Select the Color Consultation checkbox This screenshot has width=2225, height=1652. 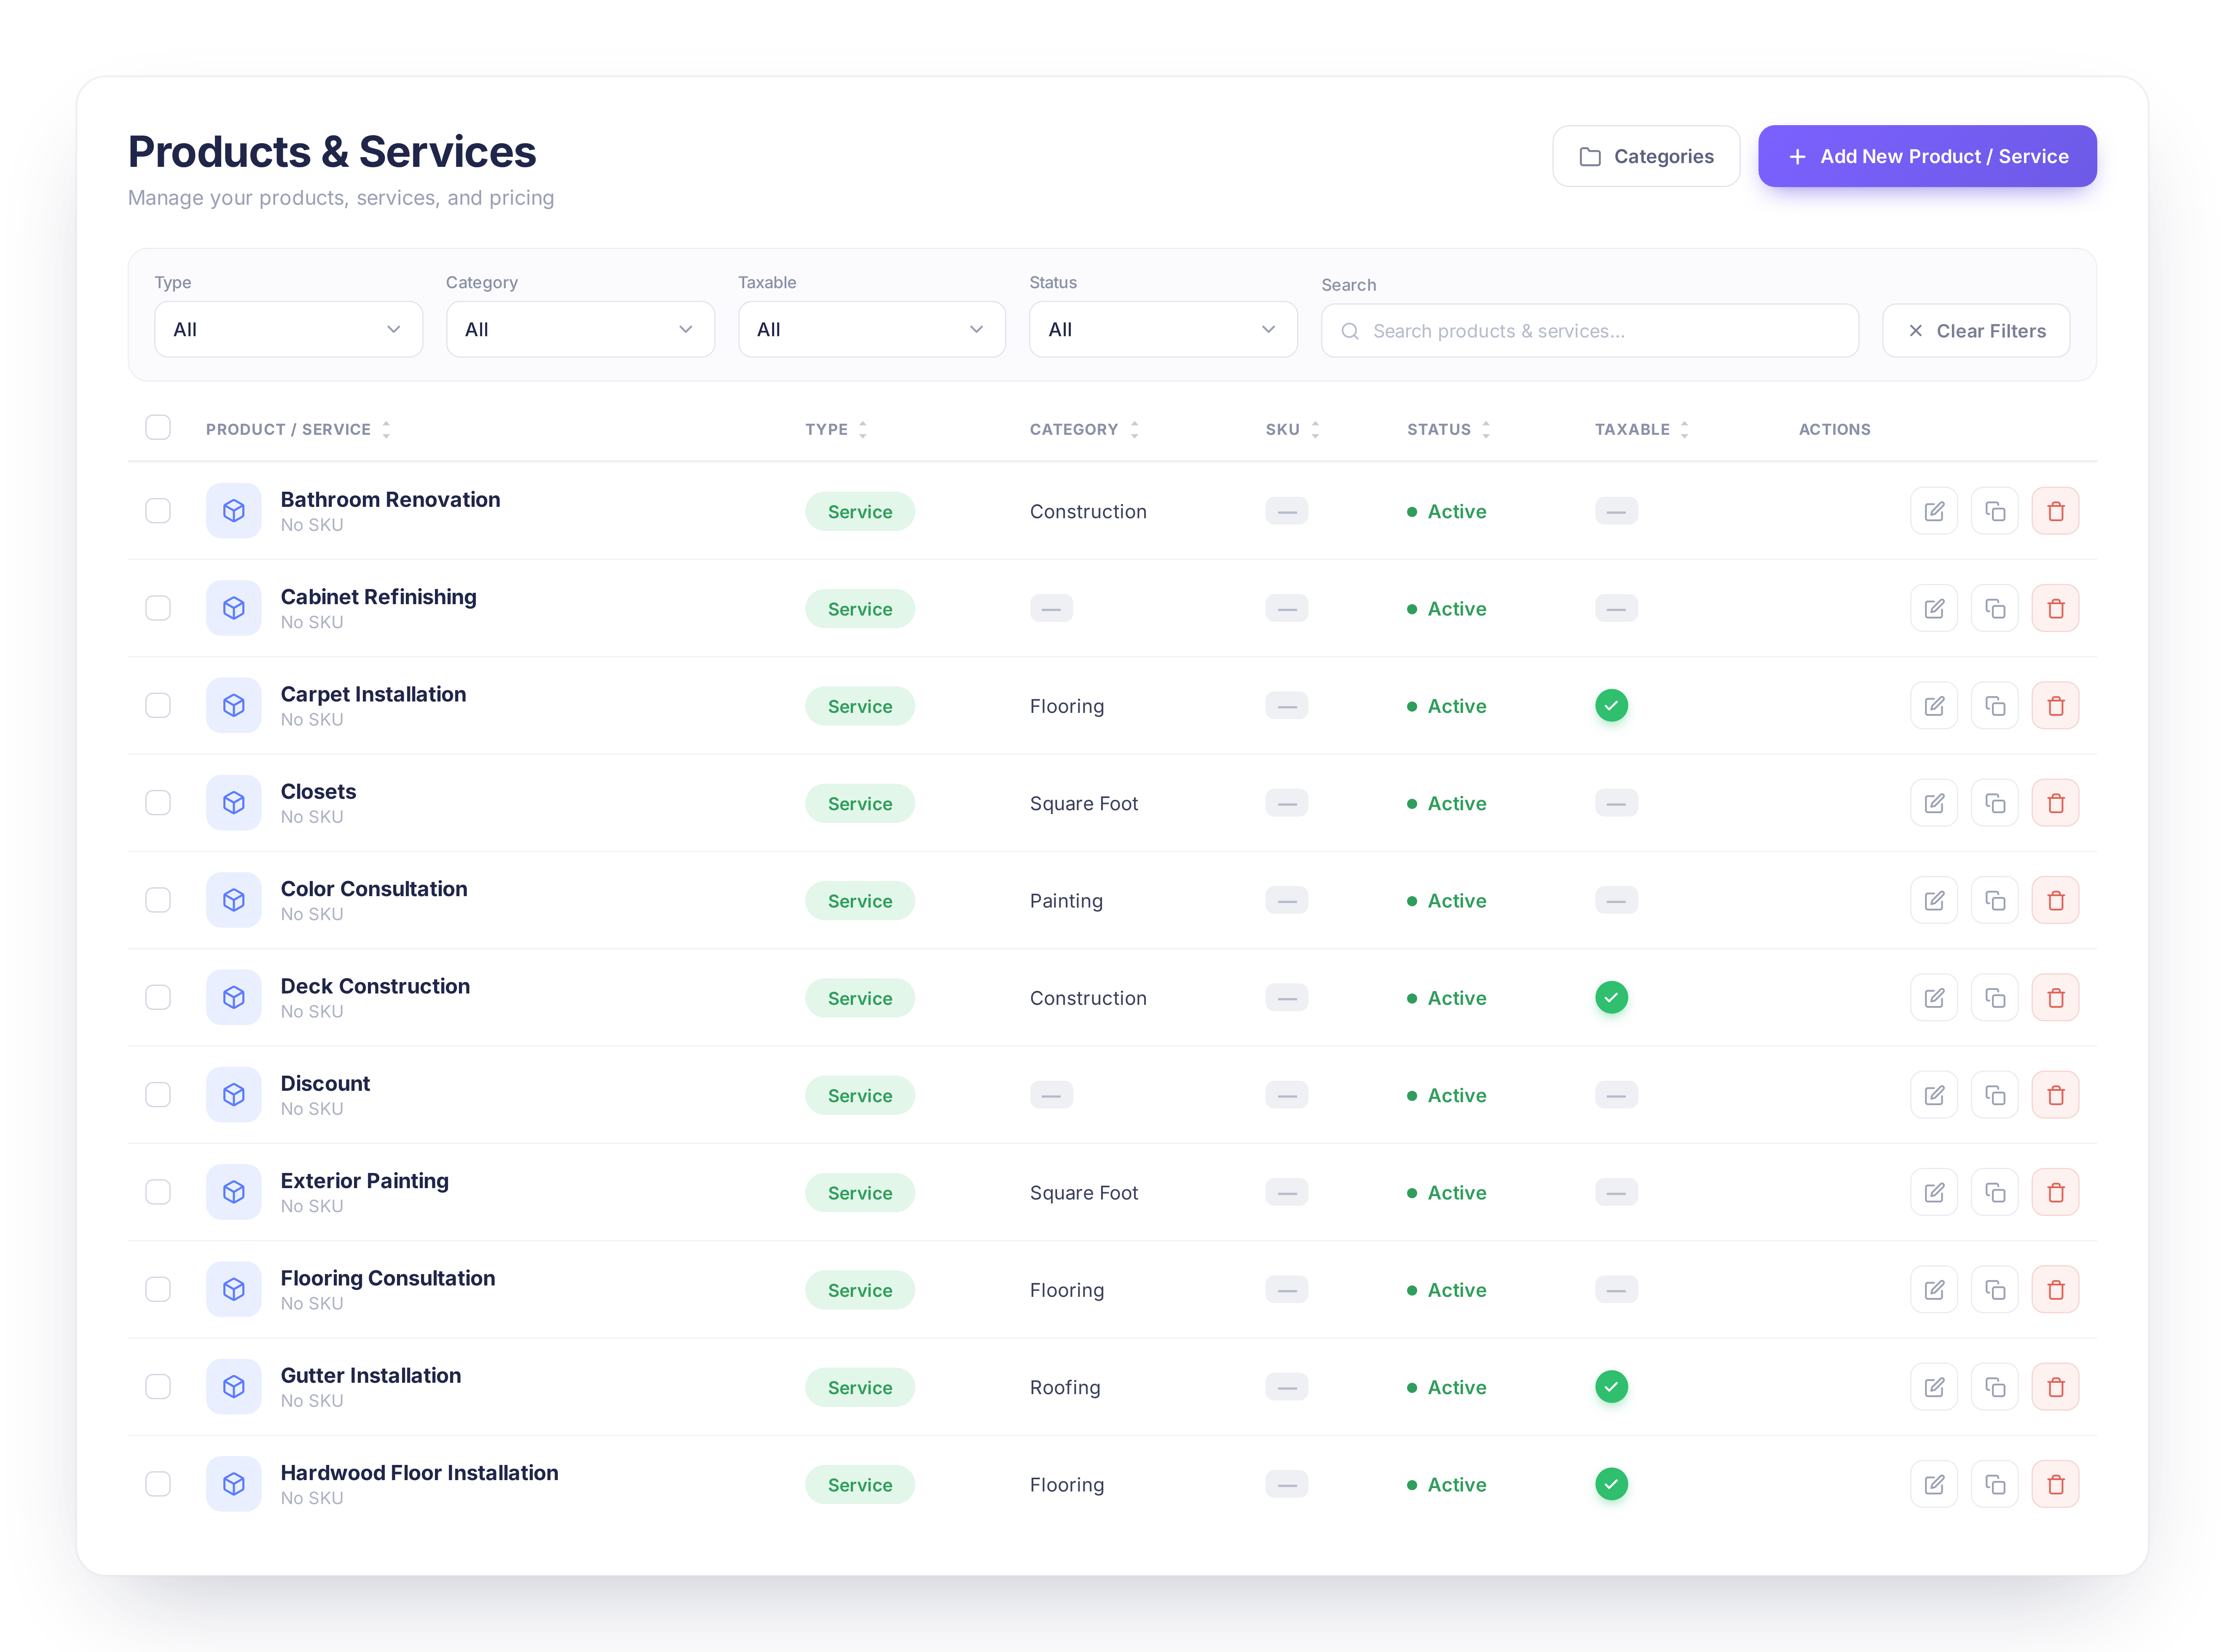click(x=158, y=900)
